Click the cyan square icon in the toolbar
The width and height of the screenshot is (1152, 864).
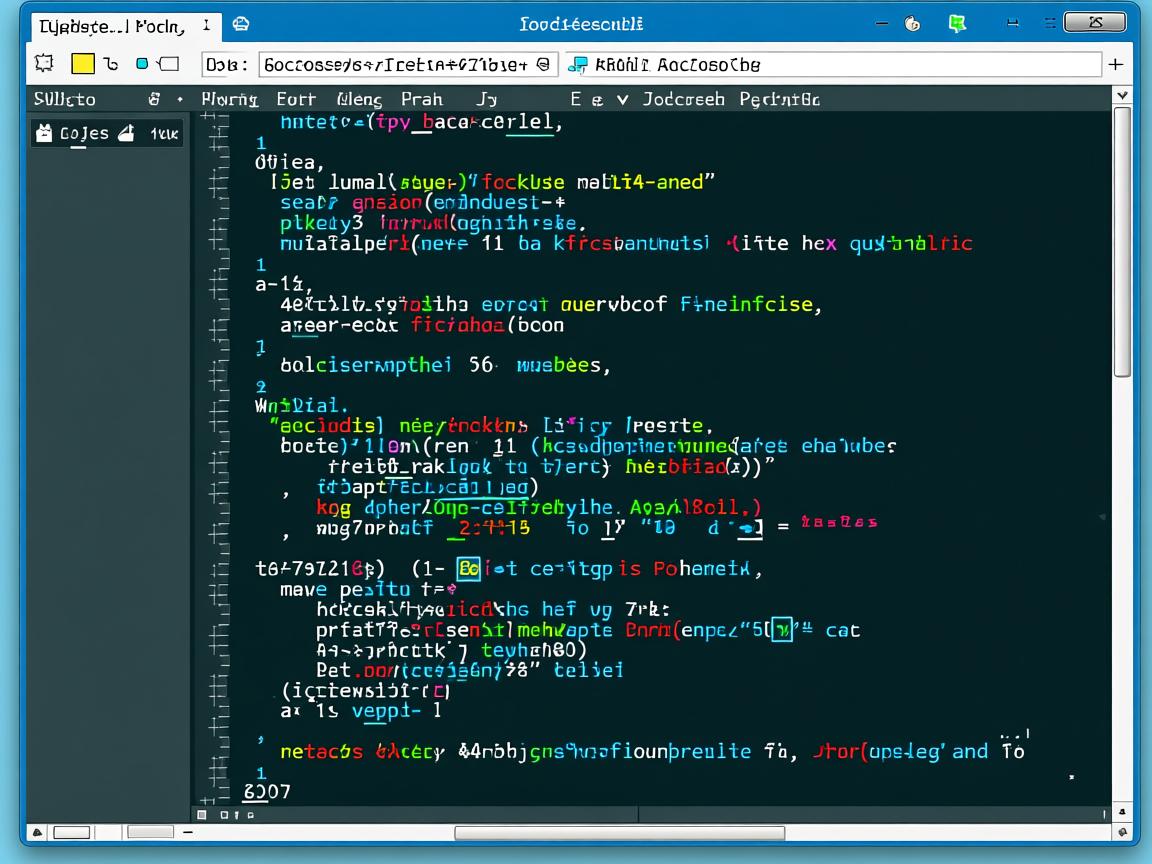(141, 64)
